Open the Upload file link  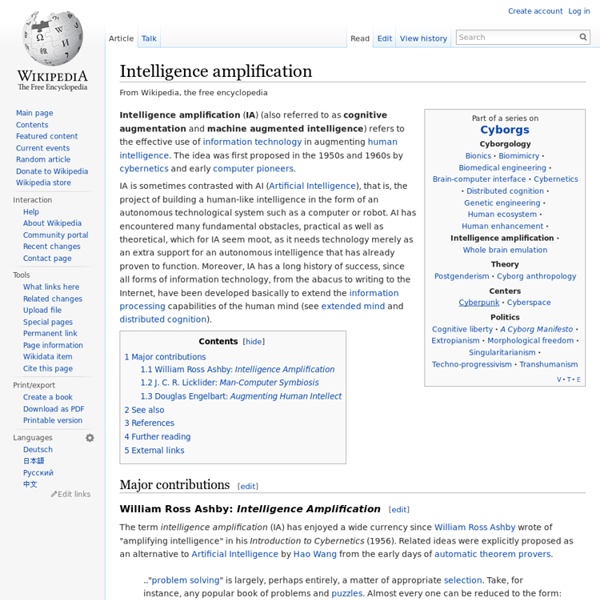pyautogui.click(x=42, y=310)
